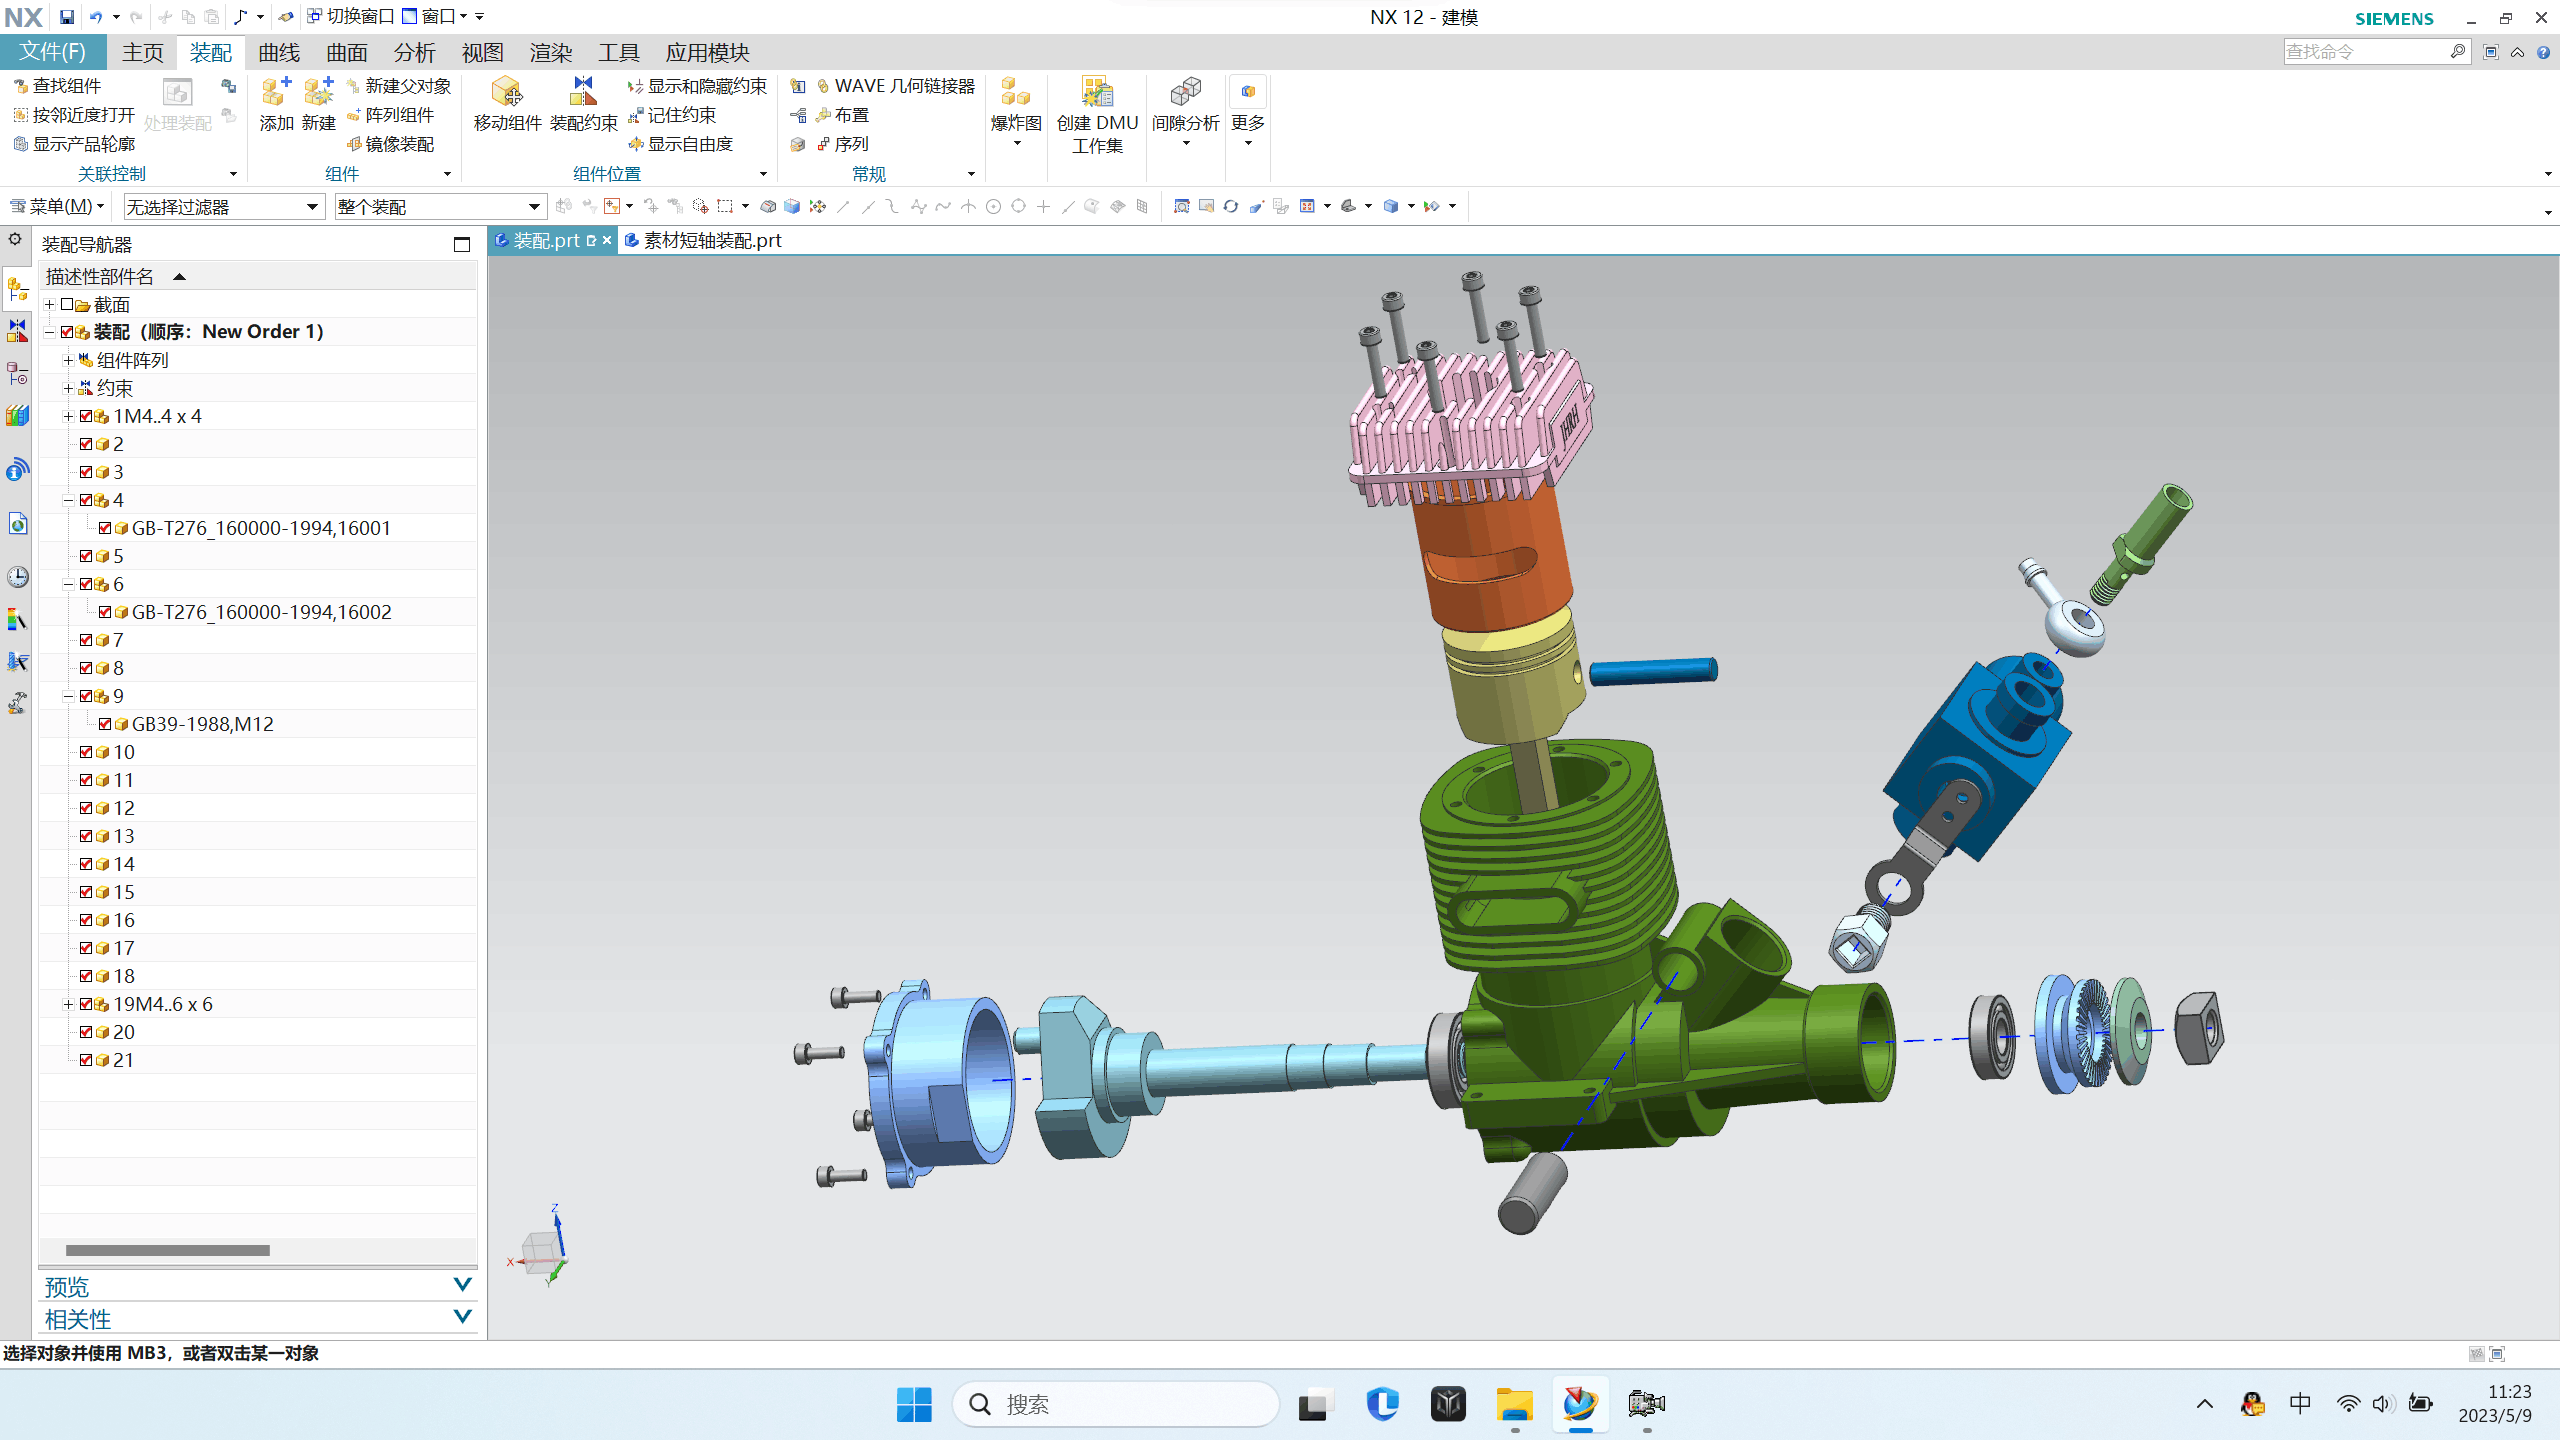Switch to the 应用模块 ribbon tab
Image resolution: width=2560 pixels, height=1440 pixels.
click(707, 52)
